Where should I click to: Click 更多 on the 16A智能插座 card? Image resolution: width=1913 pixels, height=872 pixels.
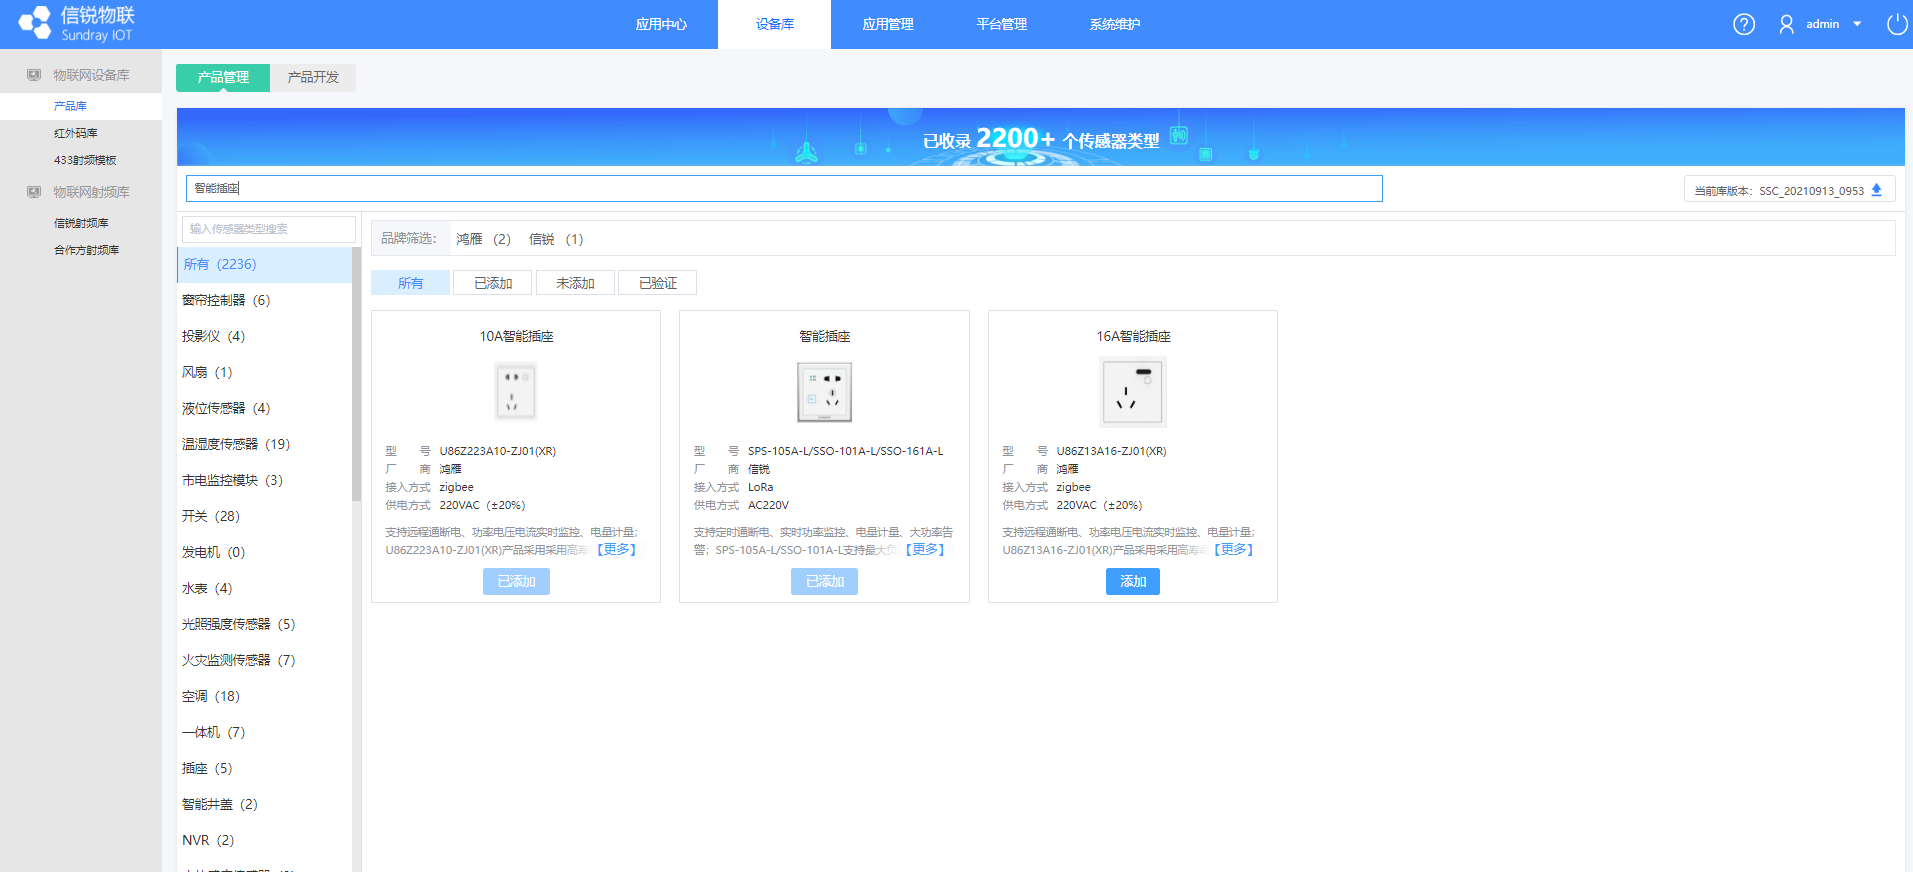[x=1233, y=550]
